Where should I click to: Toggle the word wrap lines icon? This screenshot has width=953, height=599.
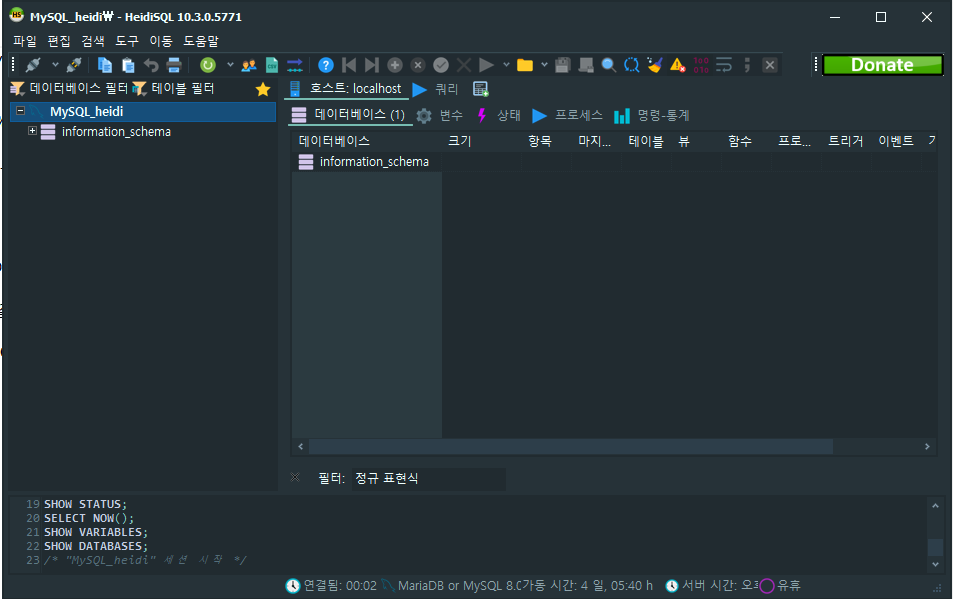coord(723,65)
